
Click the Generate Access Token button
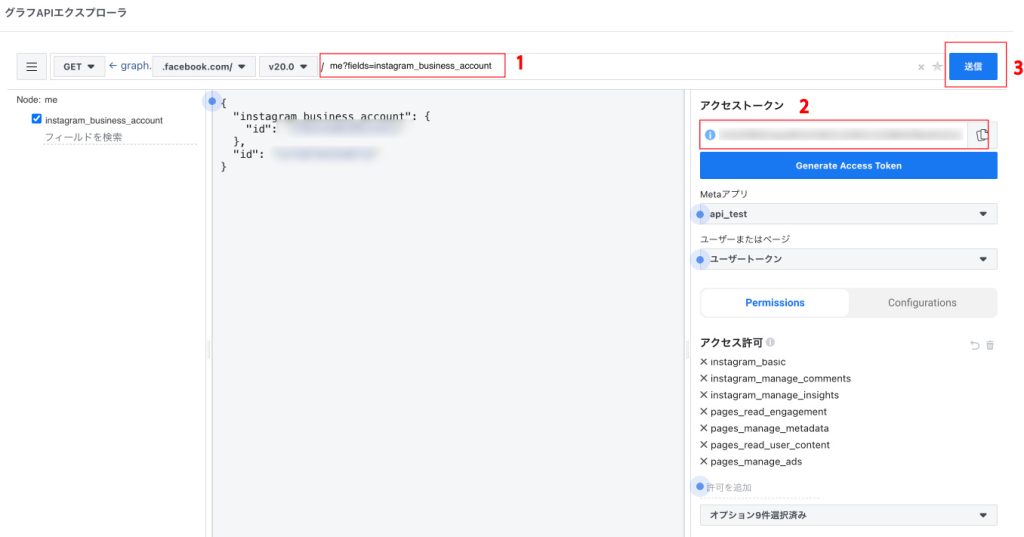pyautogui.click(x=848, y=166)
